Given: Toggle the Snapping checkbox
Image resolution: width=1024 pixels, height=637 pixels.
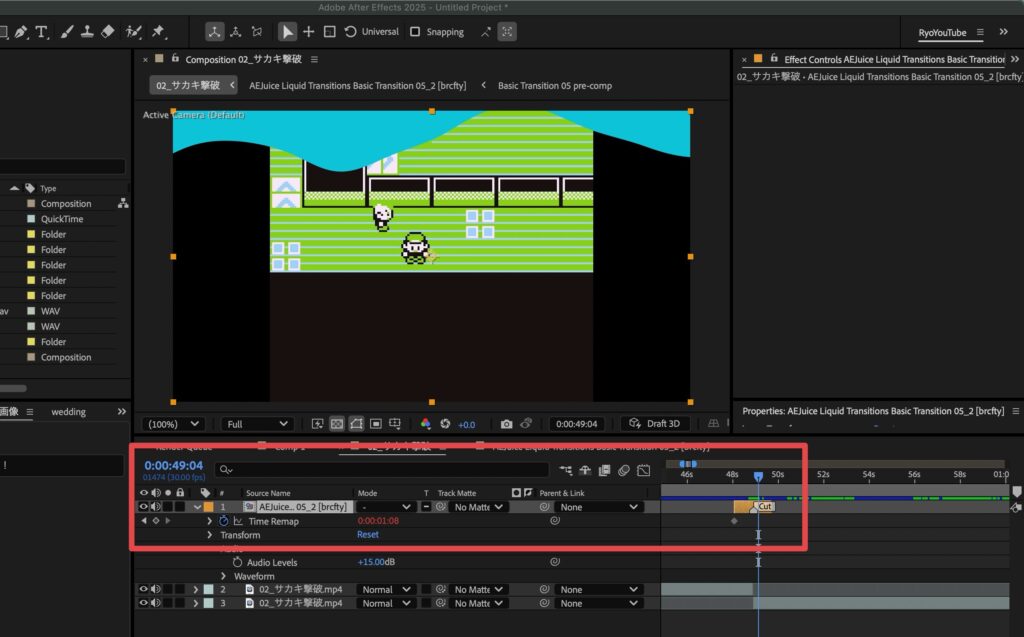Looking at the screenshot, I should click(415, 32).
